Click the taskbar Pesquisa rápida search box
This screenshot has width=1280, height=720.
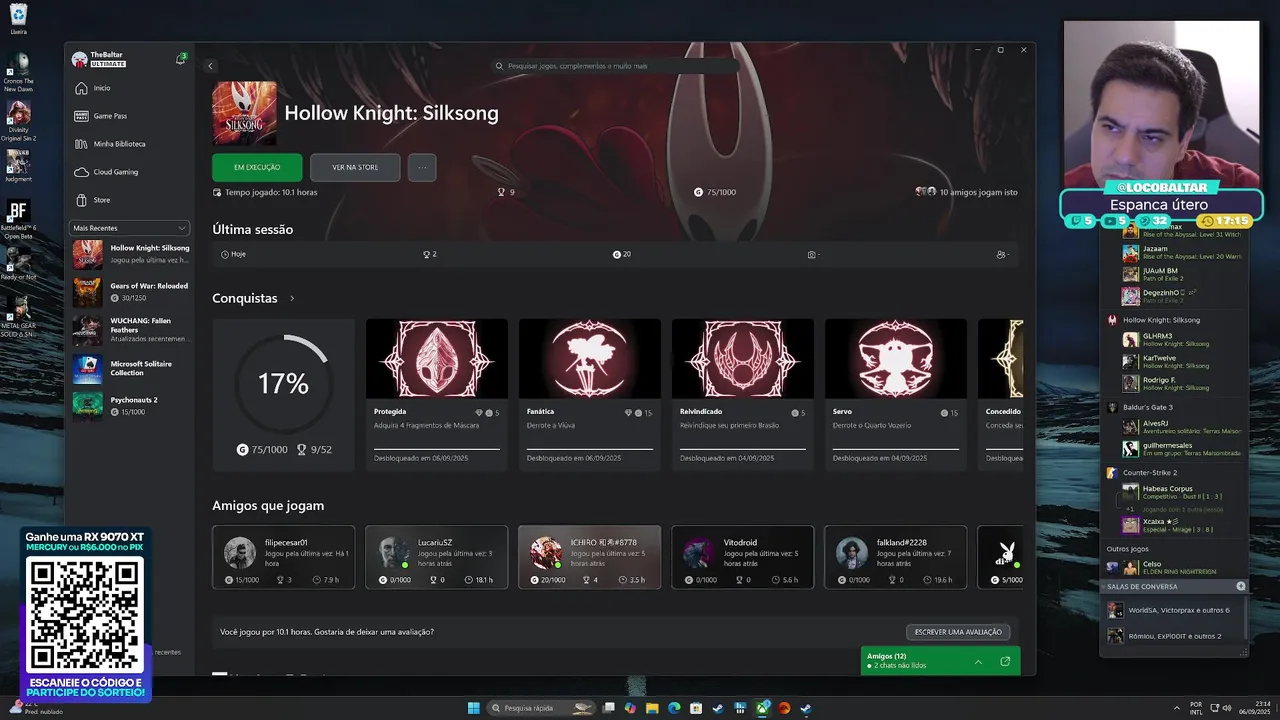click(x=542, y=708)
